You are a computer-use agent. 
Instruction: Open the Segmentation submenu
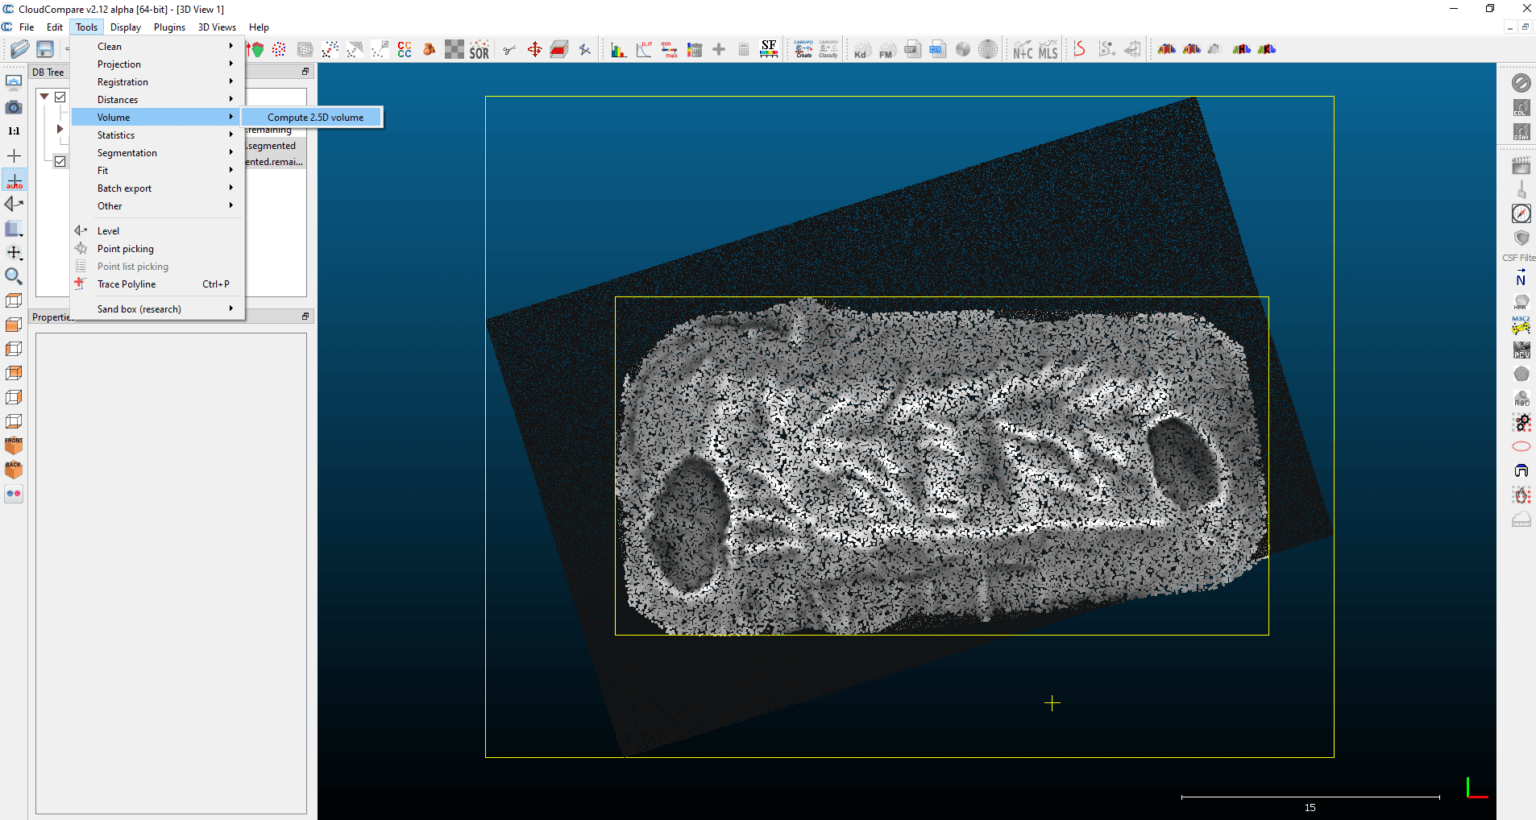tap(127, 153)
